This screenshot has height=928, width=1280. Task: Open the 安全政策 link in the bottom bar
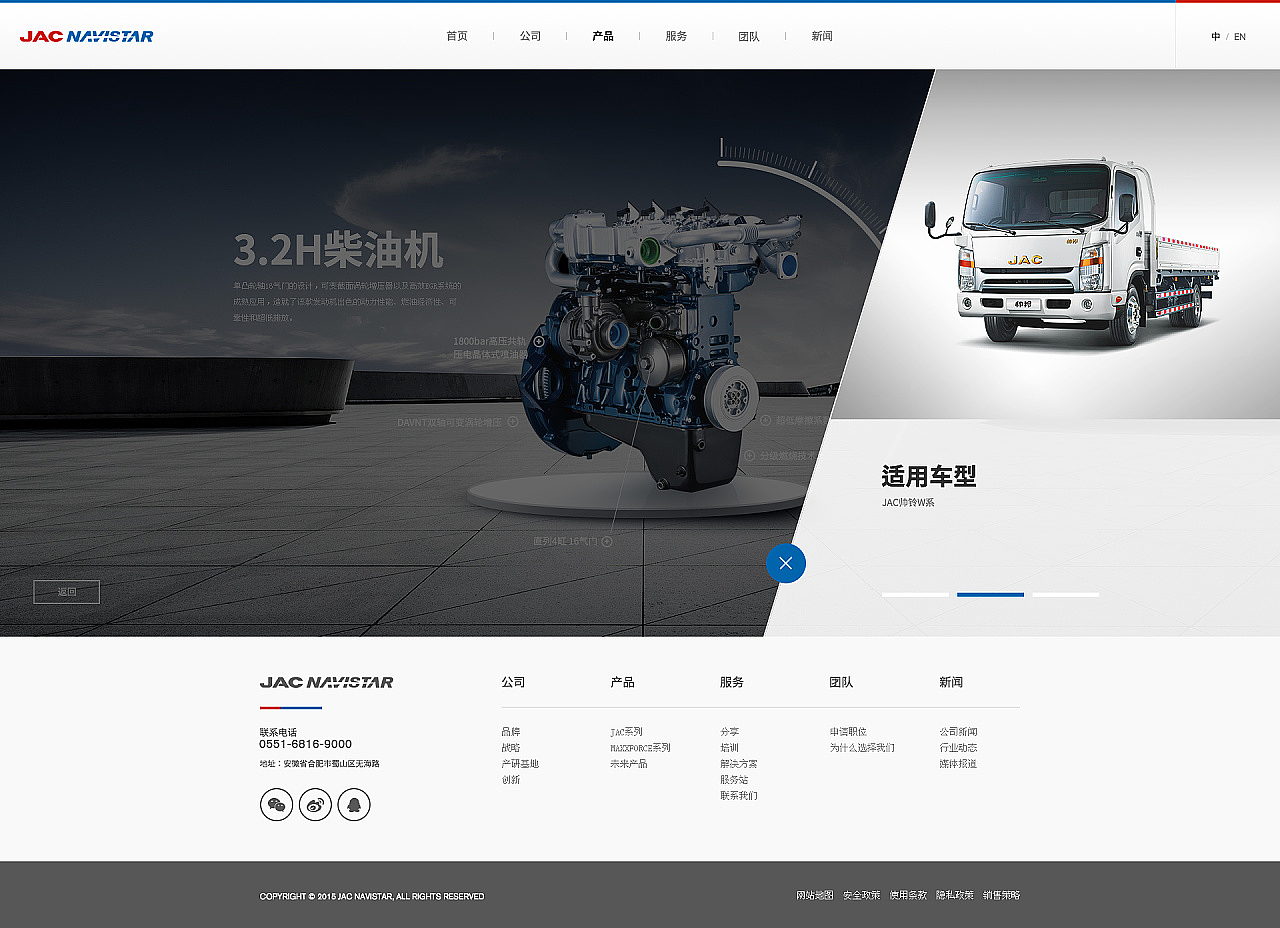862,895
